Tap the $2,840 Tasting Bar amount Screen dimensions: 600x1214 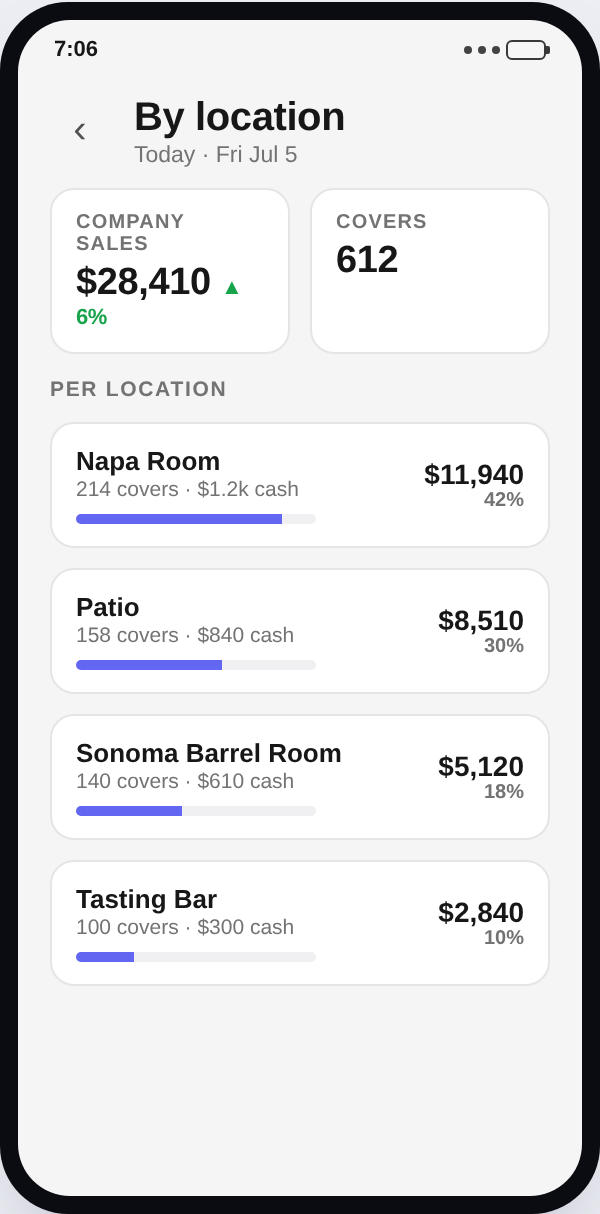(481, 913)
